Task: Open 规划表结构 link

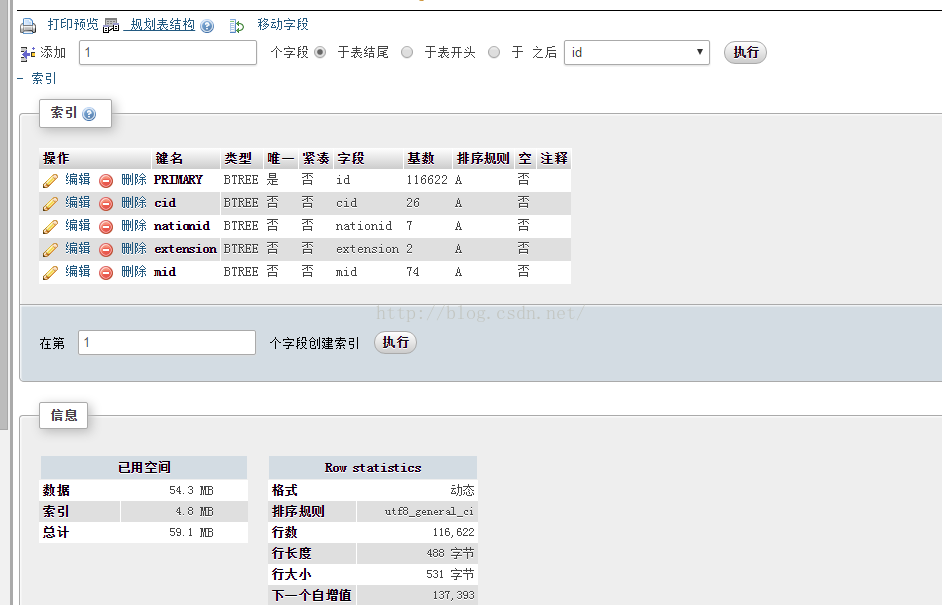Action: (160, 25)
